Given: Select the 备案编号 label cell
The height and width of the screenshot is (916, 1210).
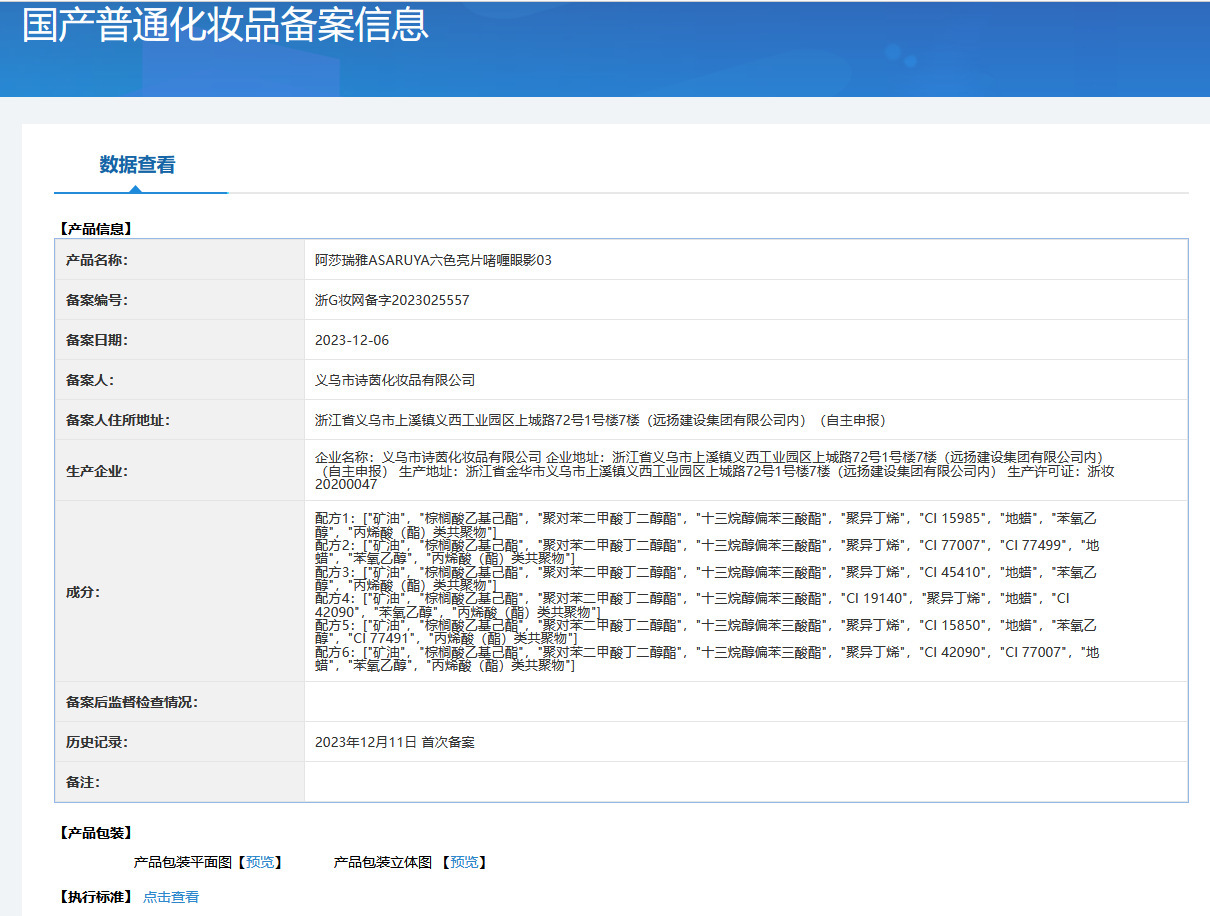Looking at the screenshot, I should point(180,300).
